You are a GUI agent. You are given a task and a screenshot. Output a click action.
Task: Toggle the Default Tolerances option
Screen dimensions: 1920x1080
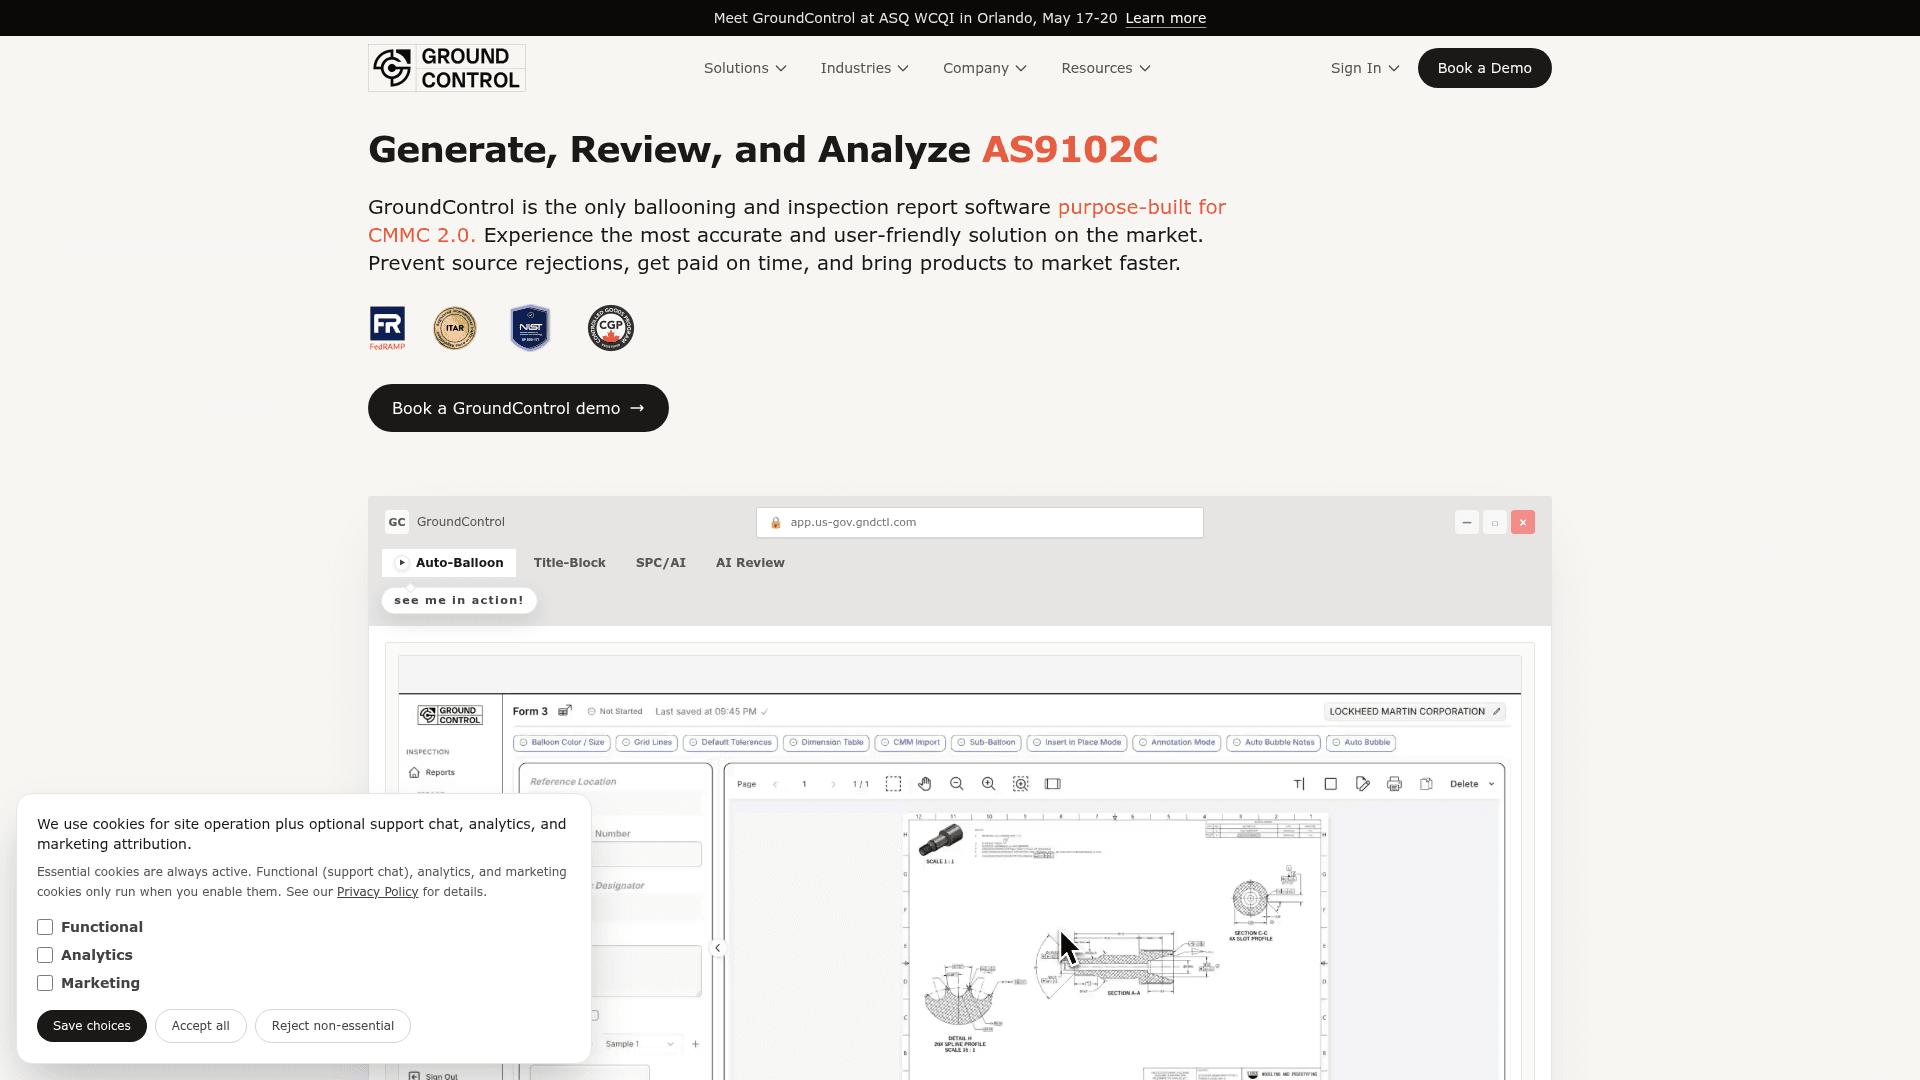[x=730, y=743]
